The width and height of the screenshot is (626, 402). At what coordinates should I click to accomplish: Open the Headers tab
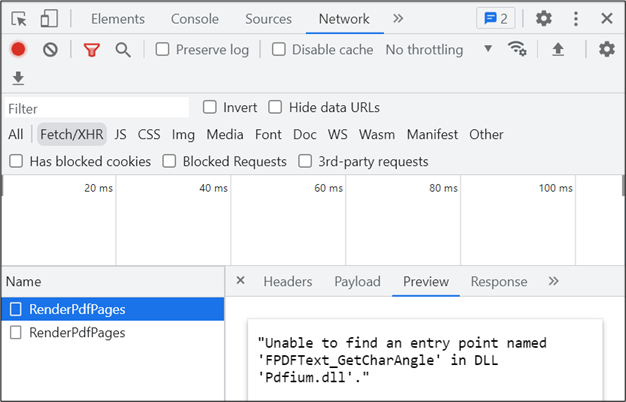pyautogui.click(x=288, y=282)
